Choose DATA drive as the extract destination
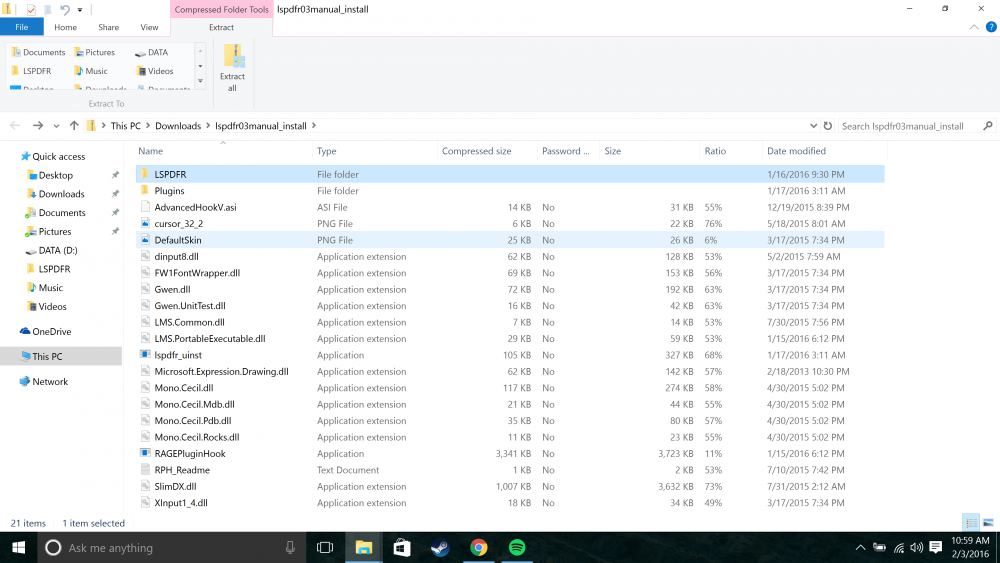The height and width of the screenshot is (563, 1000). 152,52
